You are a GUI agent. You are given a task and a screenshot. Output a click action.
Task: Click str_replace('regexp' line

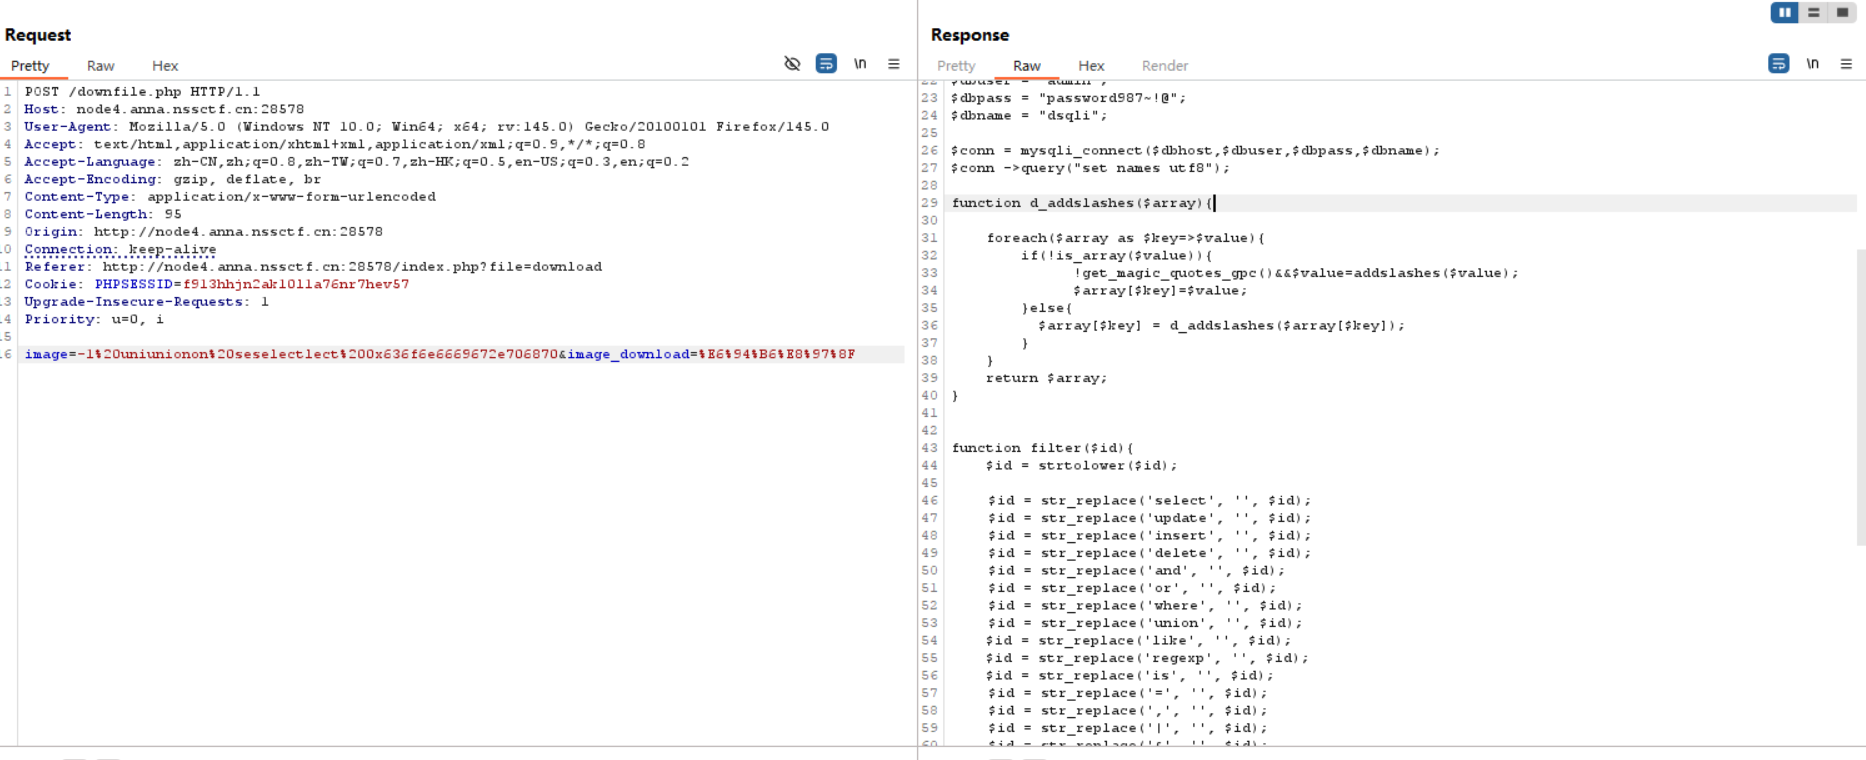point(1148,658)
